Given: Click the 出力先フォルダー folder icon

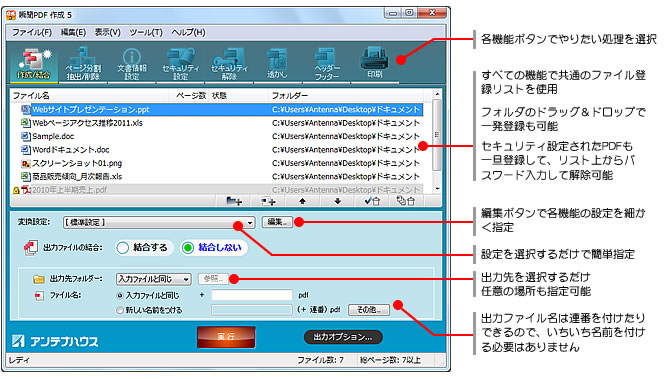Looking at the screenshot, I should click(38, 279).
